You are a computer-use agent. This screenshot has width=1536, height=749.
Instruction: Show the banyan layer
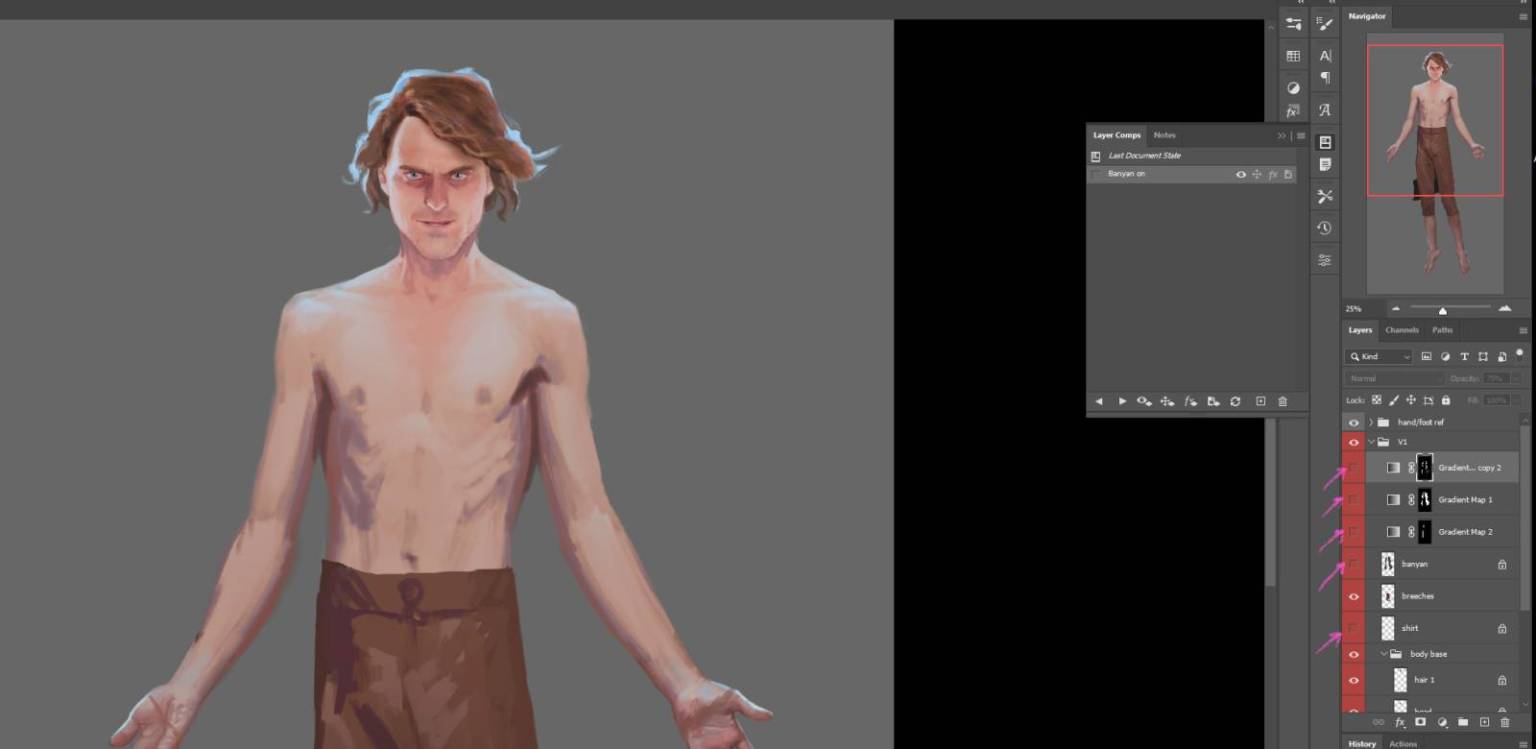(1354, 564)
